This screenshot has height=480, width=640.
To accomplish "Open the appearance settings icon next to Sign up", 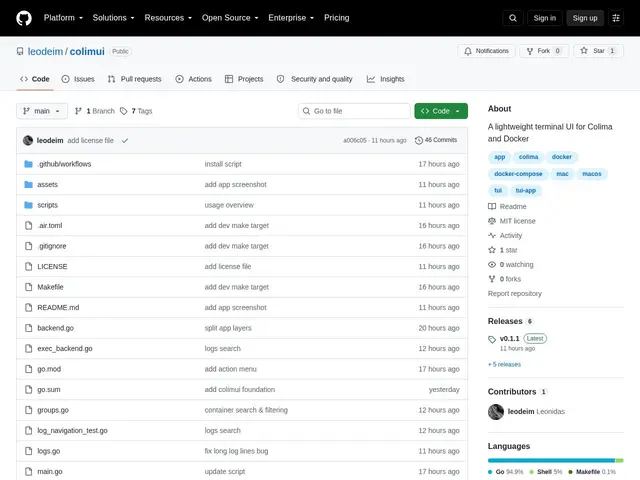I will click(616, 18).
